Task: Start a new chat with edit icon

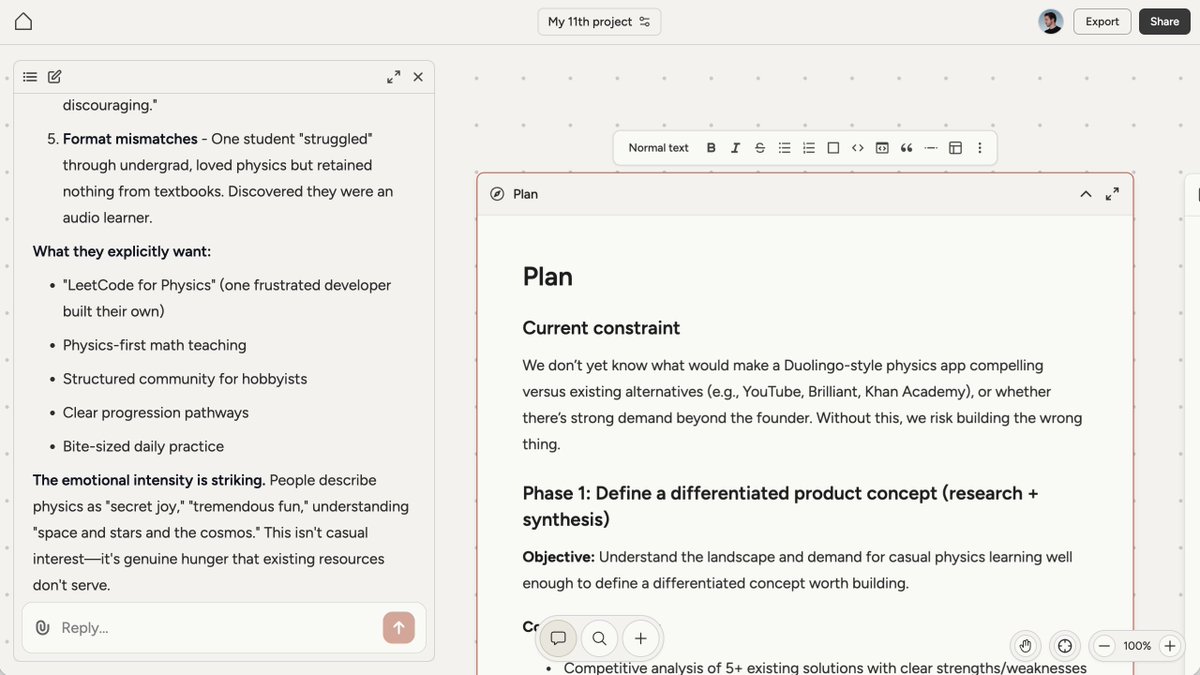Action: click(x=55, y=77)
